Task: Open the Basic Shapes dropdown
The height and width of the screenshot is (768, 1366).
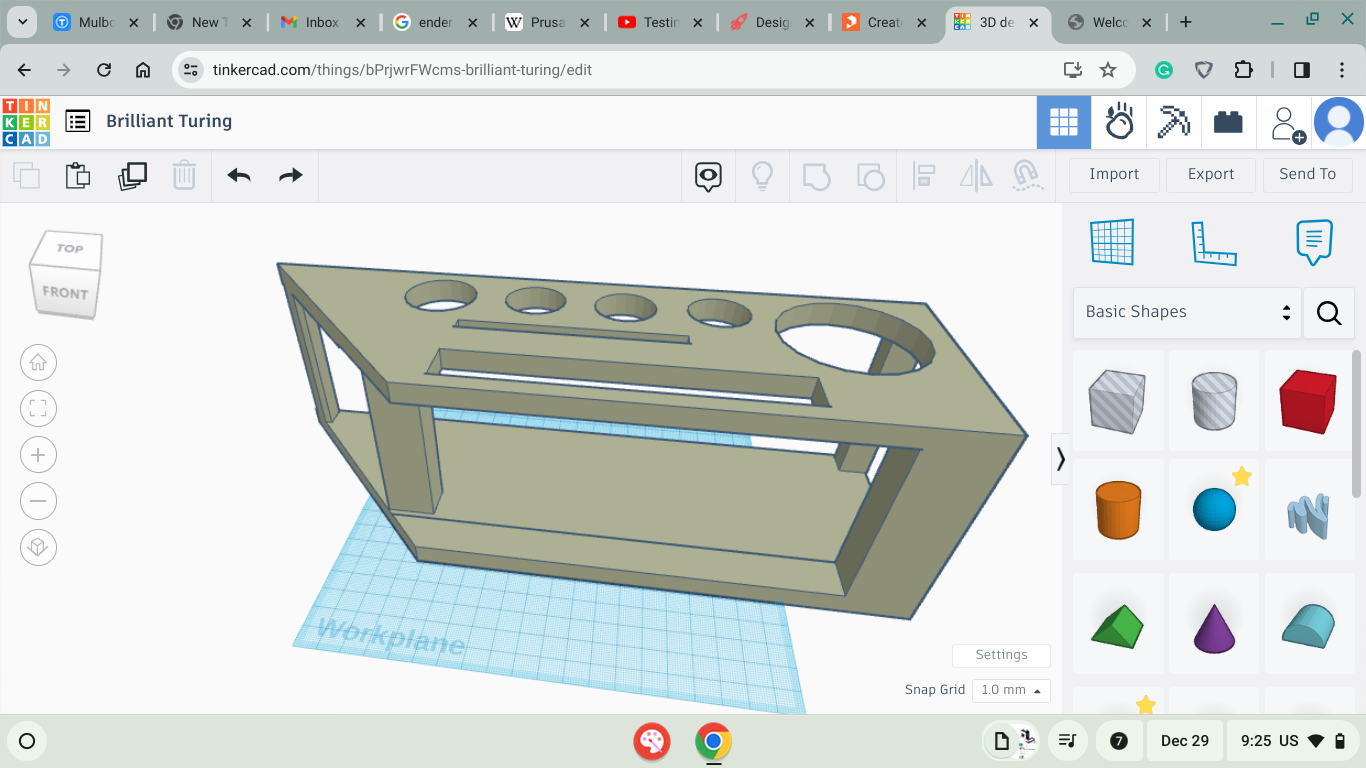Action: click(1186, 312)
